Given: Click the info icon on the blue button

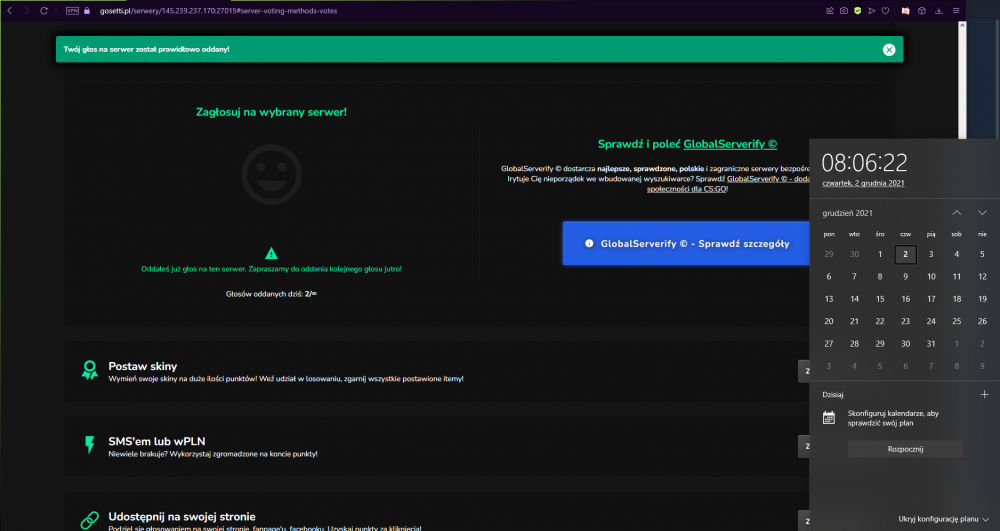Looking at the screenshot, I should click(x=589, y=244).
